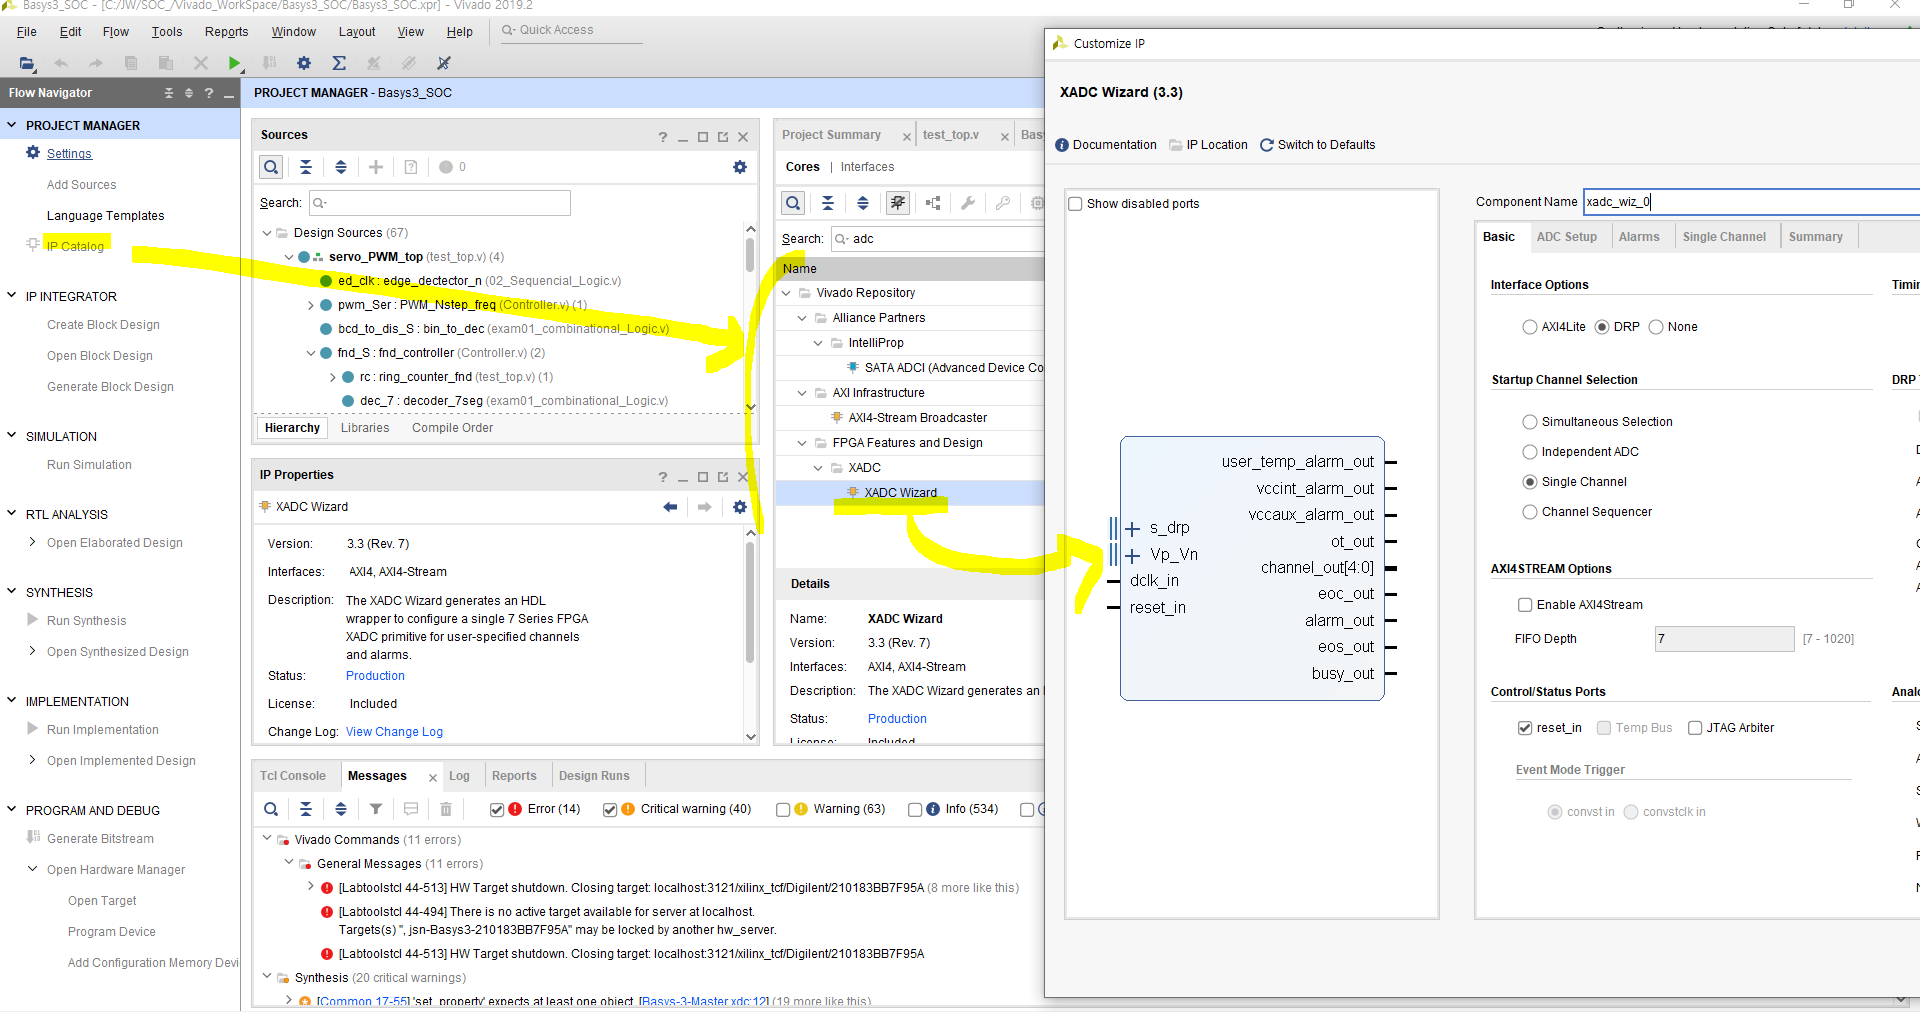Click the project open/save toolbar icon

[x=27, y=63]
